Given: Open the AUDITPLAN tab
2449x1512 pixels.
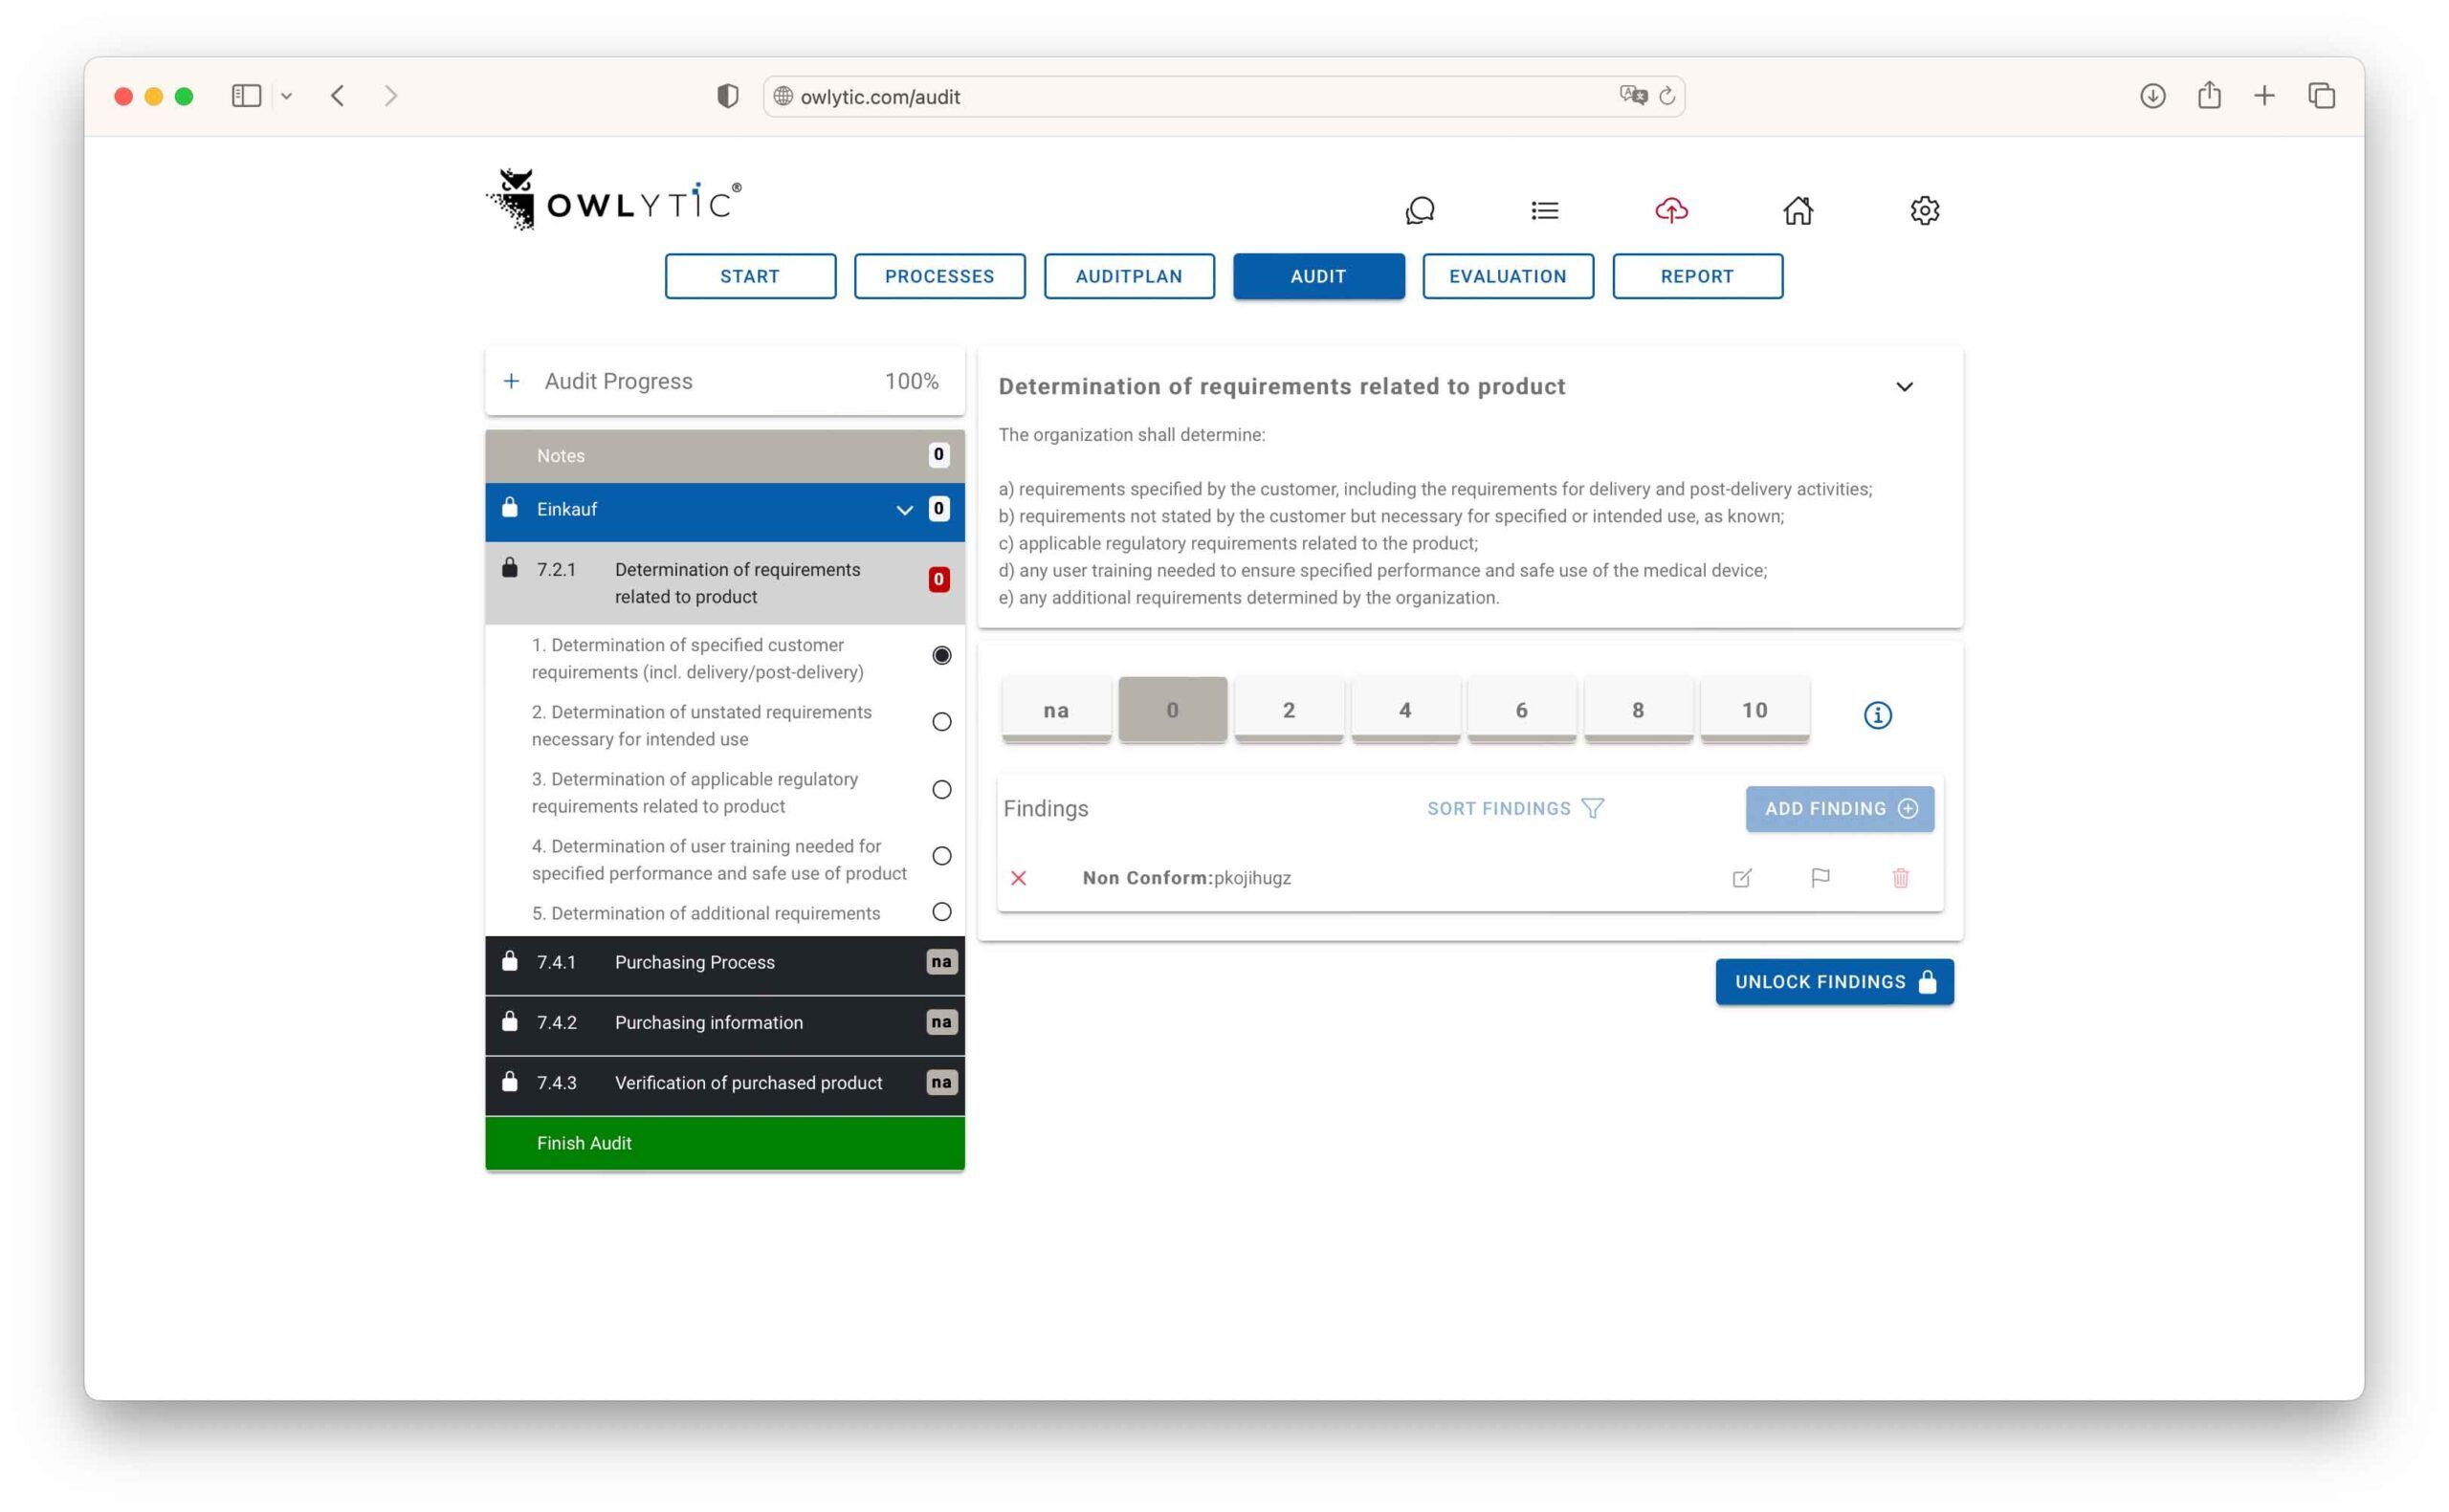Looking at the screenshot, I should coord(1128,276).
